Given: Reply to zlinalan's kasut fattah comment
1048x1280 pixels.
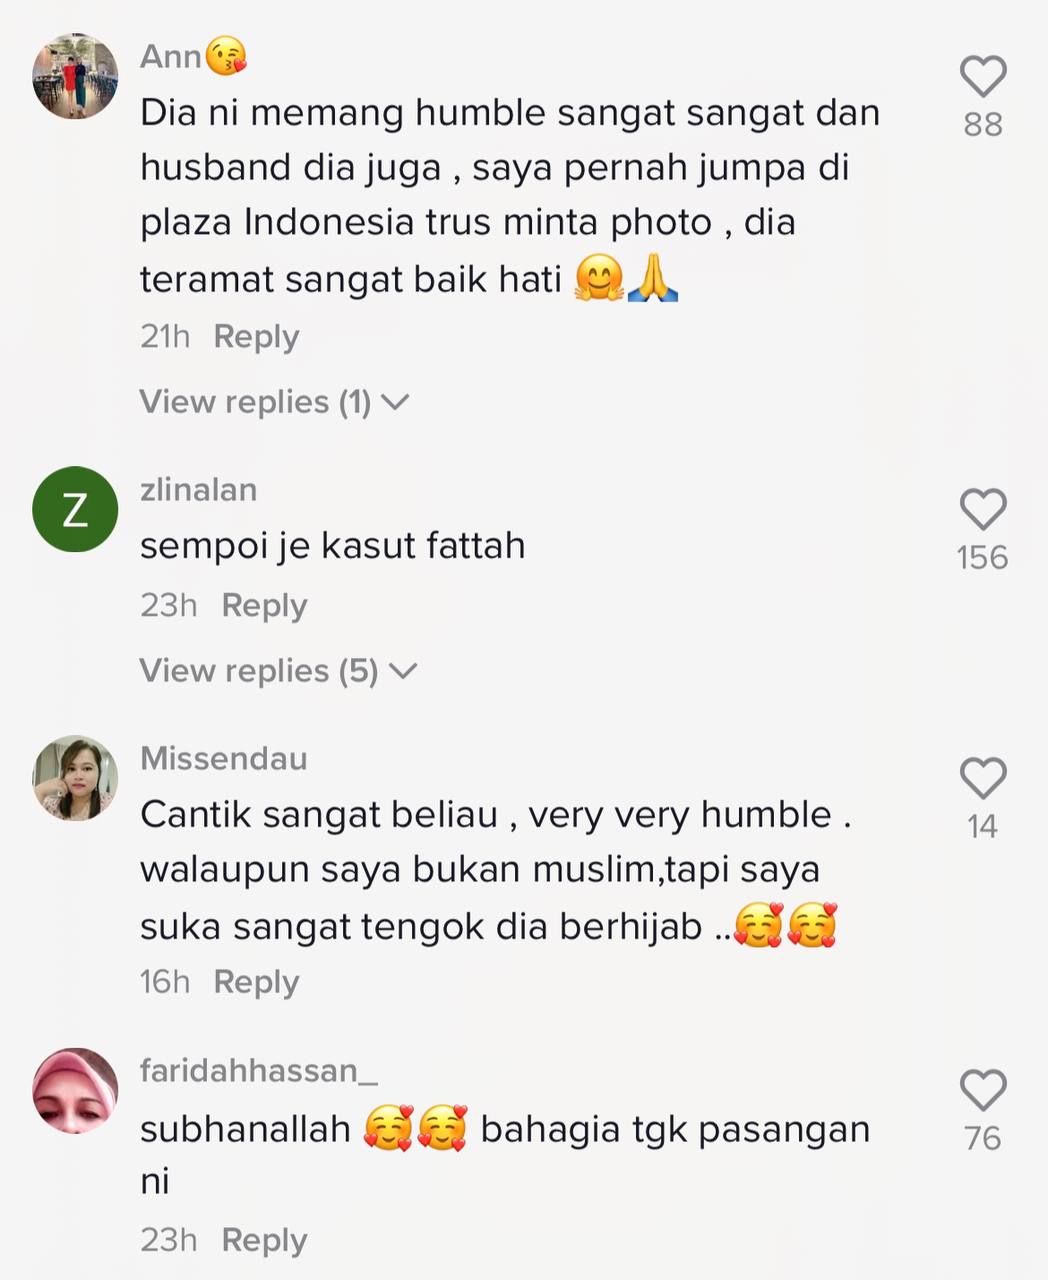Looking at the screenshot, I should 264,606.
